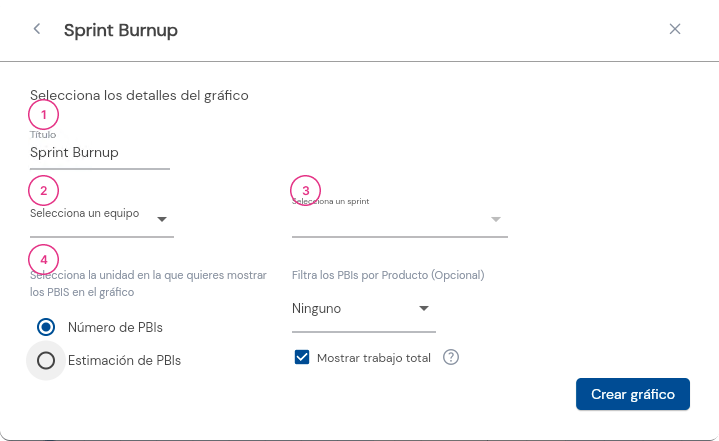Open the Selecciona un sprint dropdown
Viewport: 719px width, 441px height.
(400, 219)
